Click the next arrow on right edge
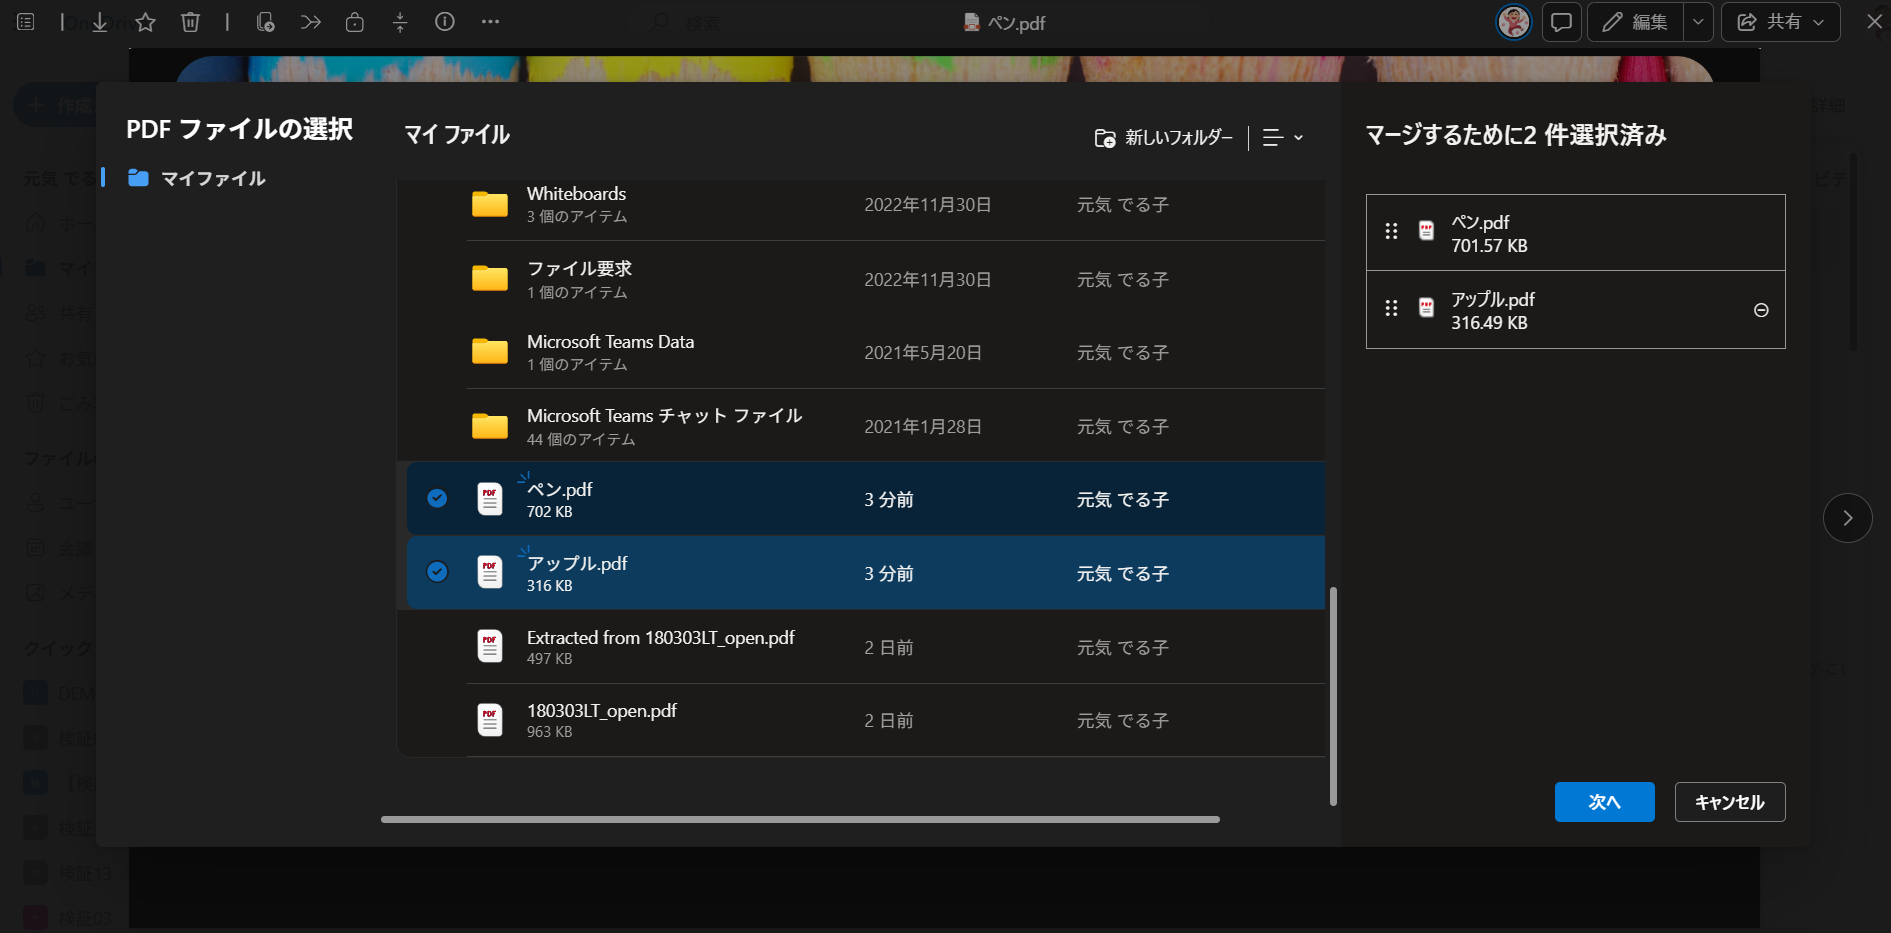 click(1847, 518)
